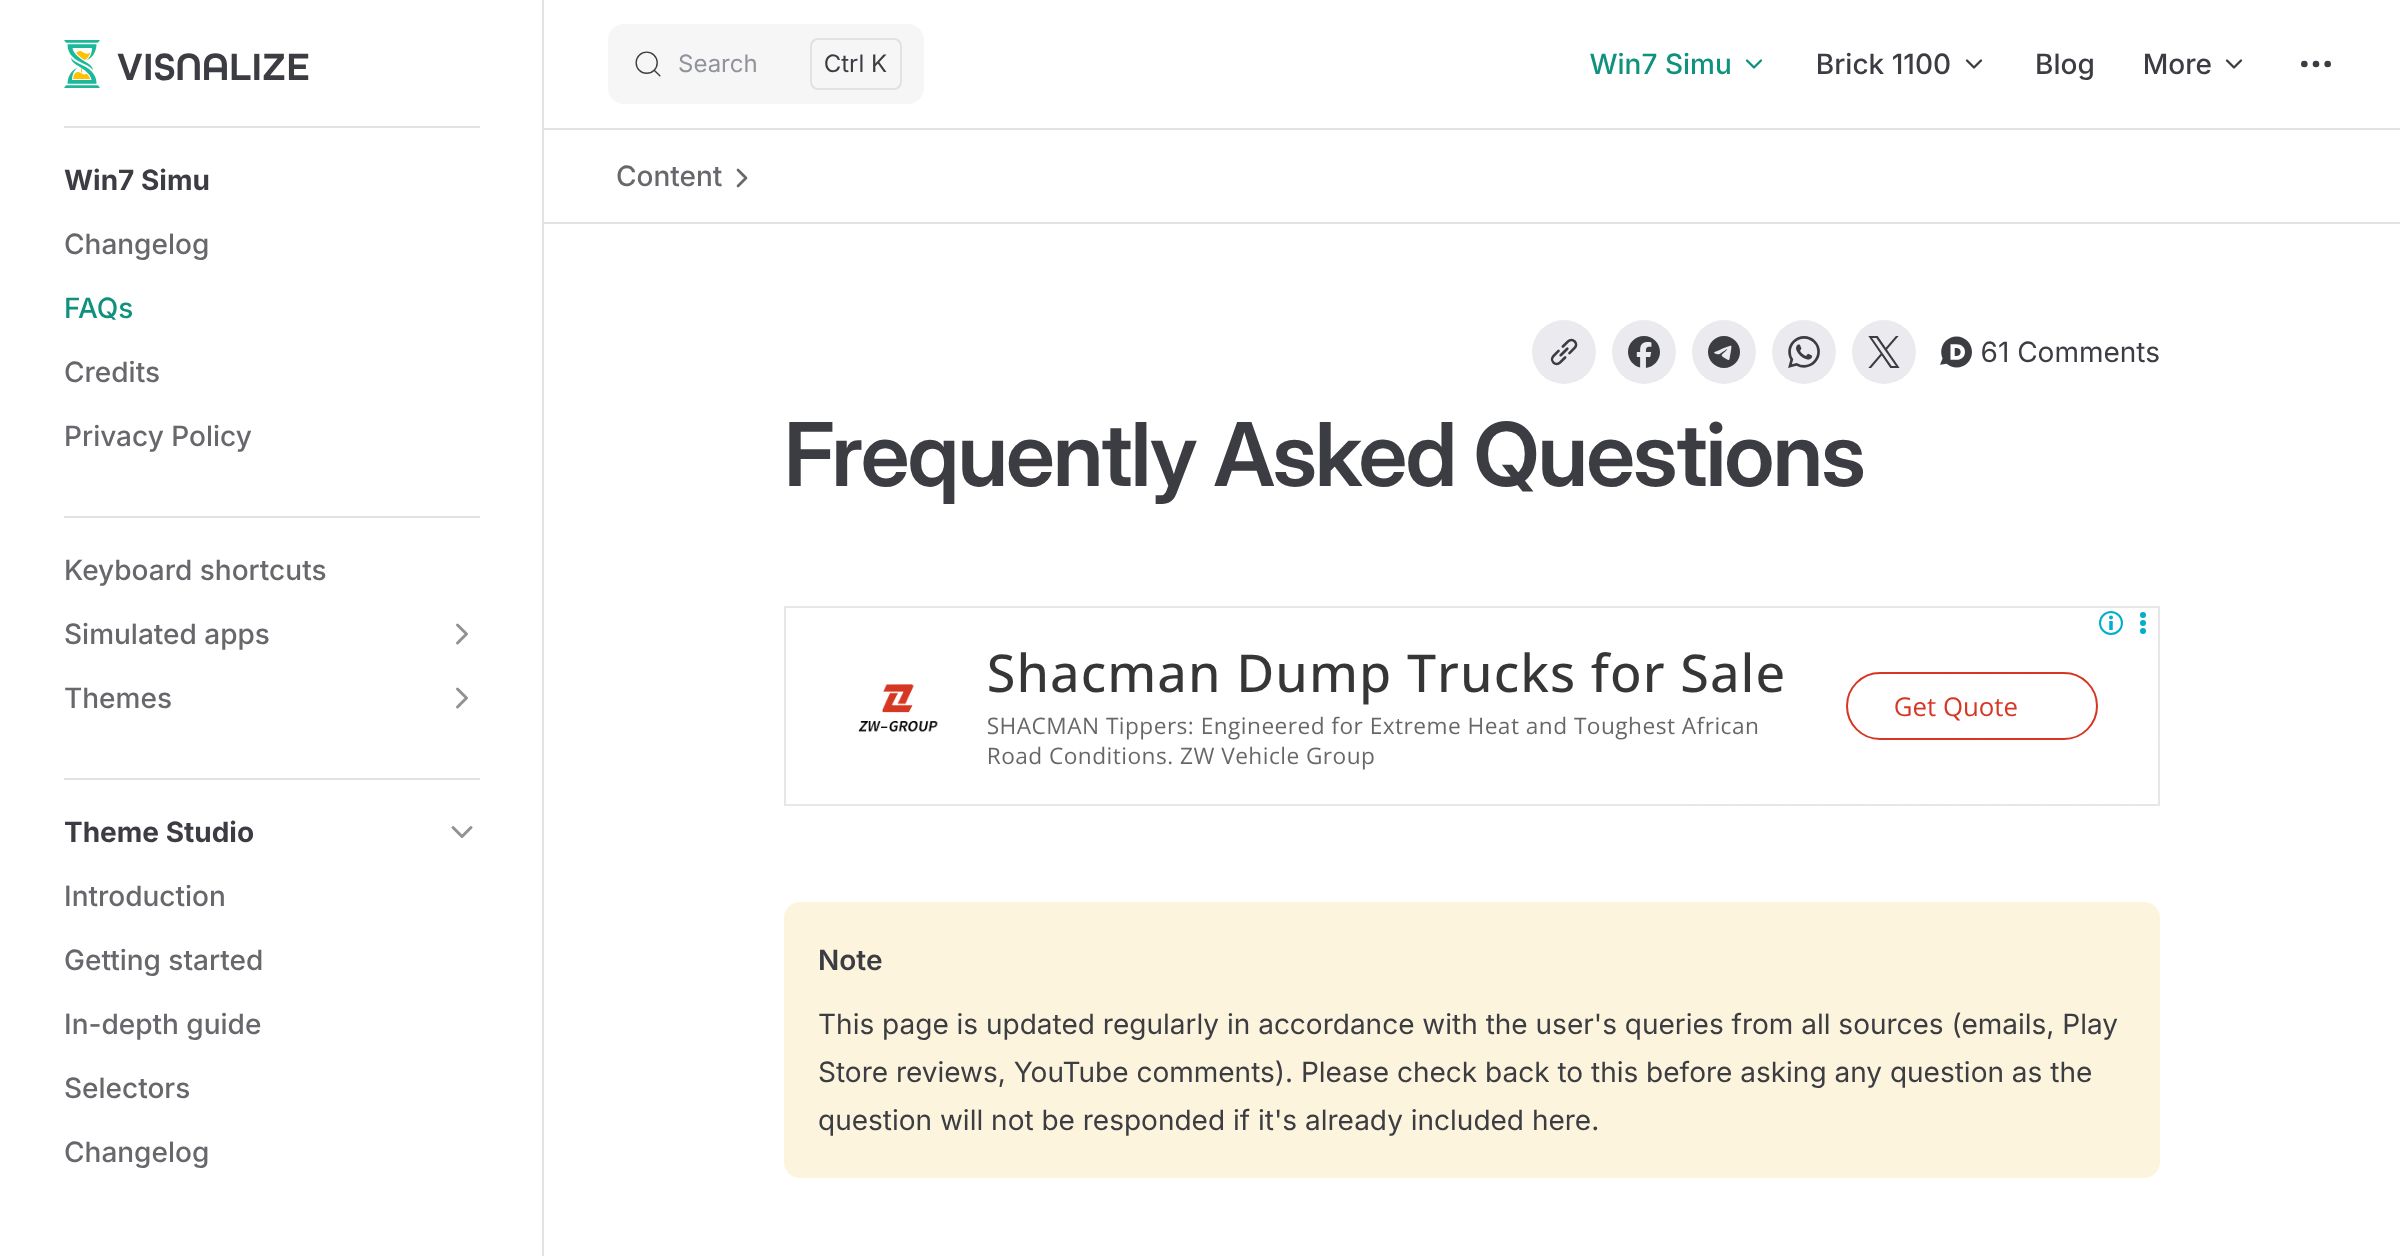The width and height of the screenshot is (2400, 1256).
Task: Click the Note heading in callout
Action: pos(850,960)
